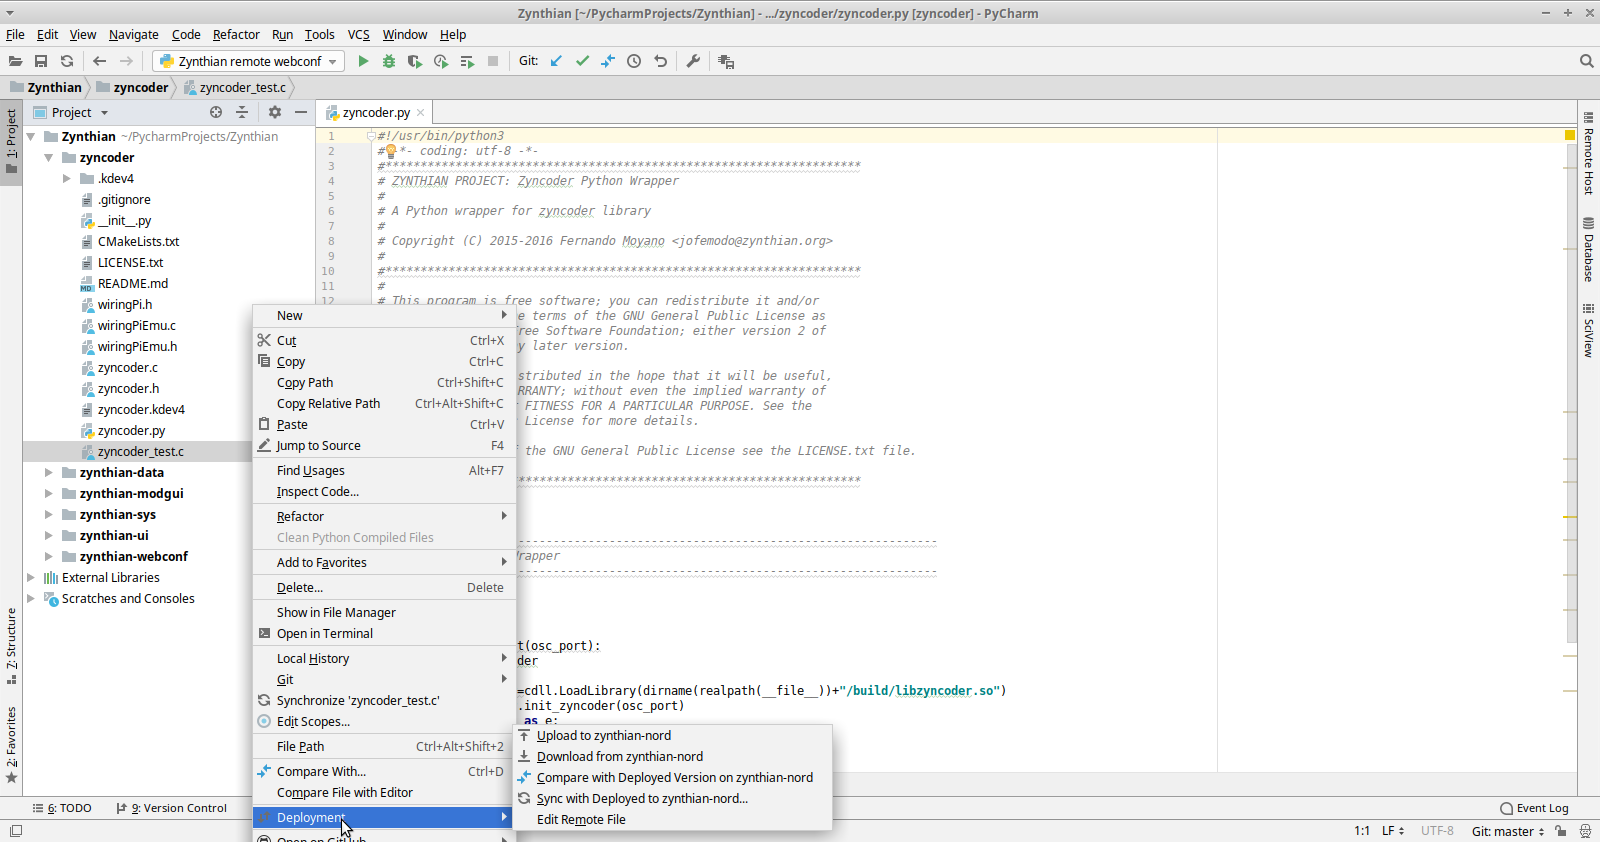
Task: Click Collapse All icon in Project panel
Action: coord(242,112)
